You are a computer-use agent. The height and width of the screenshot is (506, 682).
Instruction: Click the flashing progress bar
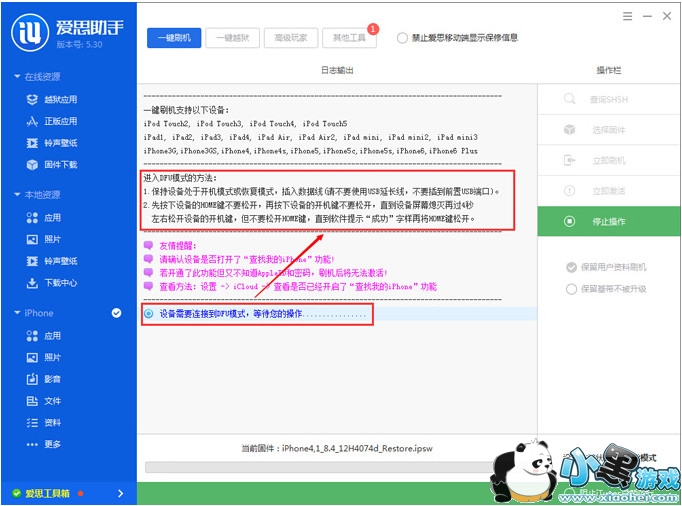320,467
